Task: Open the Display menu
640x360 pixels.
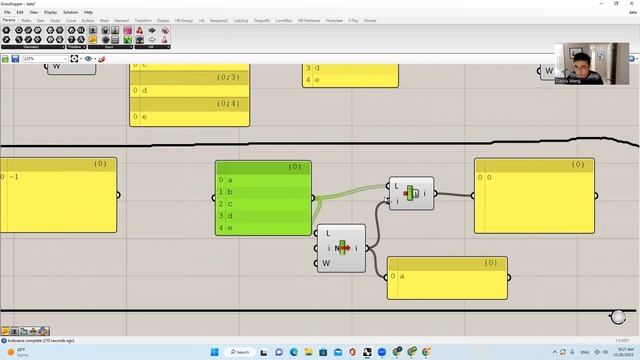Action: pos(51,12)
